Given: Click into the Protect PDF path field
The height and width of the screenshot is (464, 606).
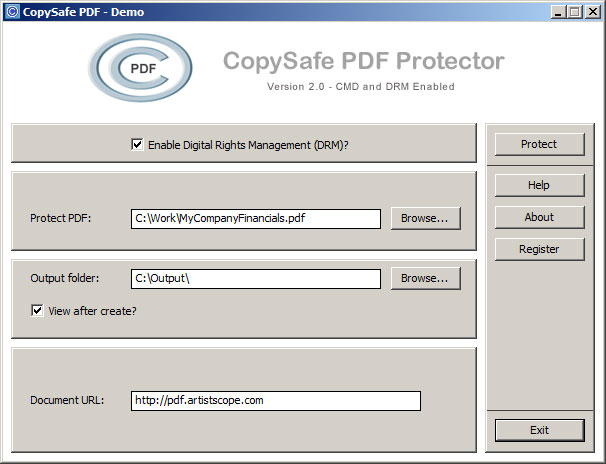Looking at the screenshot, I should pyautogui.click(x=256, y=219).
